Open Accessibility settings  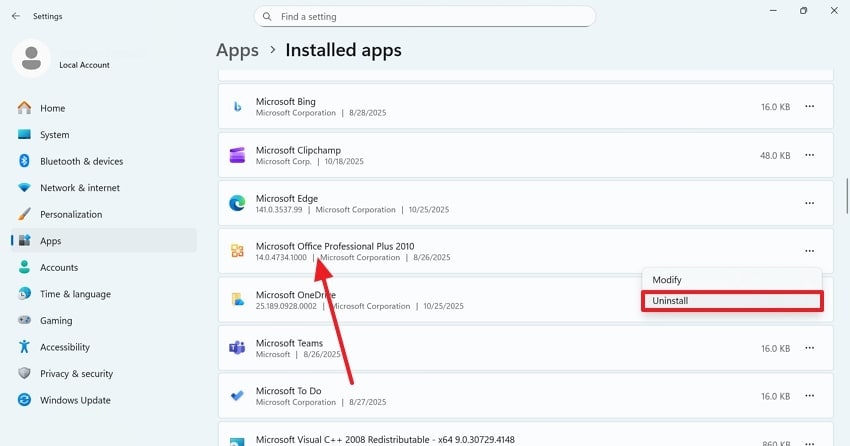[104, 347]
